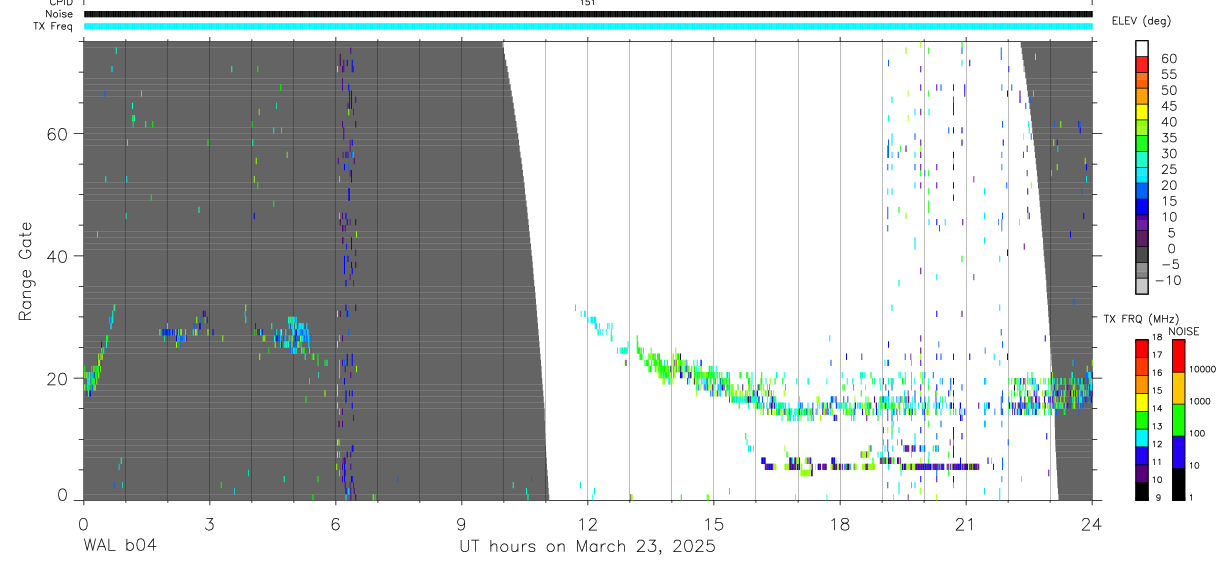Image resolution: width=1228 pixels, height=567 pixels.
Task: Click the 'WAL b04' radar beam label
Action: click(x=119, y=546)
